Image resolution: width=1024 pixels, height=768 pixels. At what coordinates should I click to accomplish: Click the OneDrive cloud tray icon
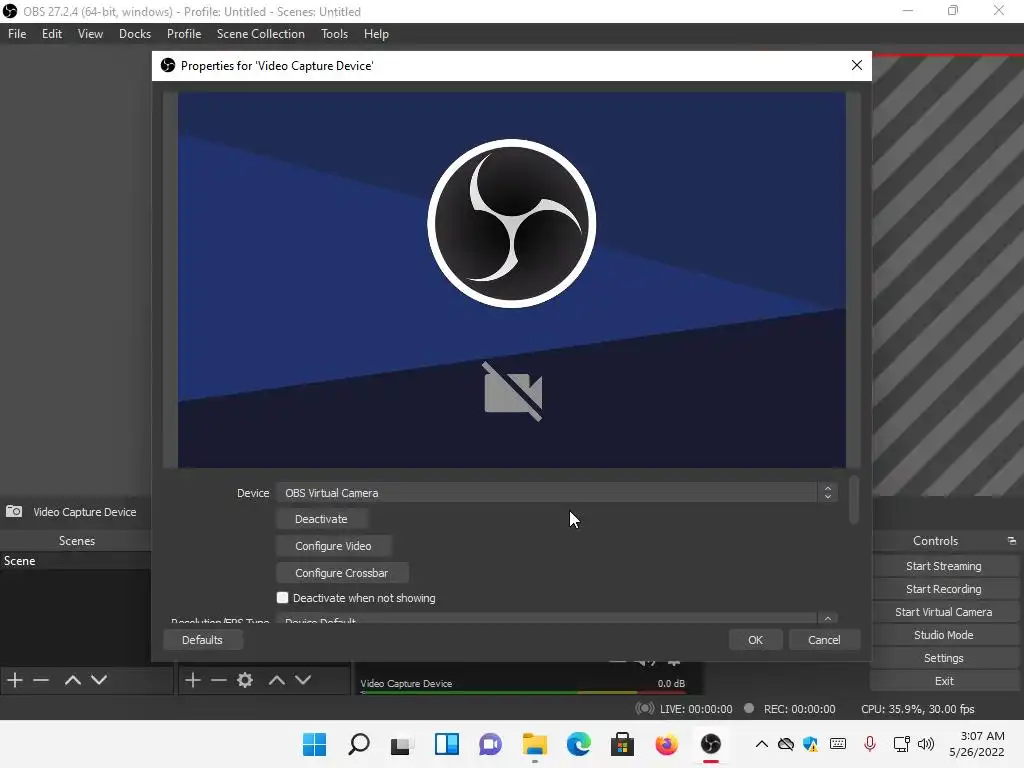click(x=786, y=744)
